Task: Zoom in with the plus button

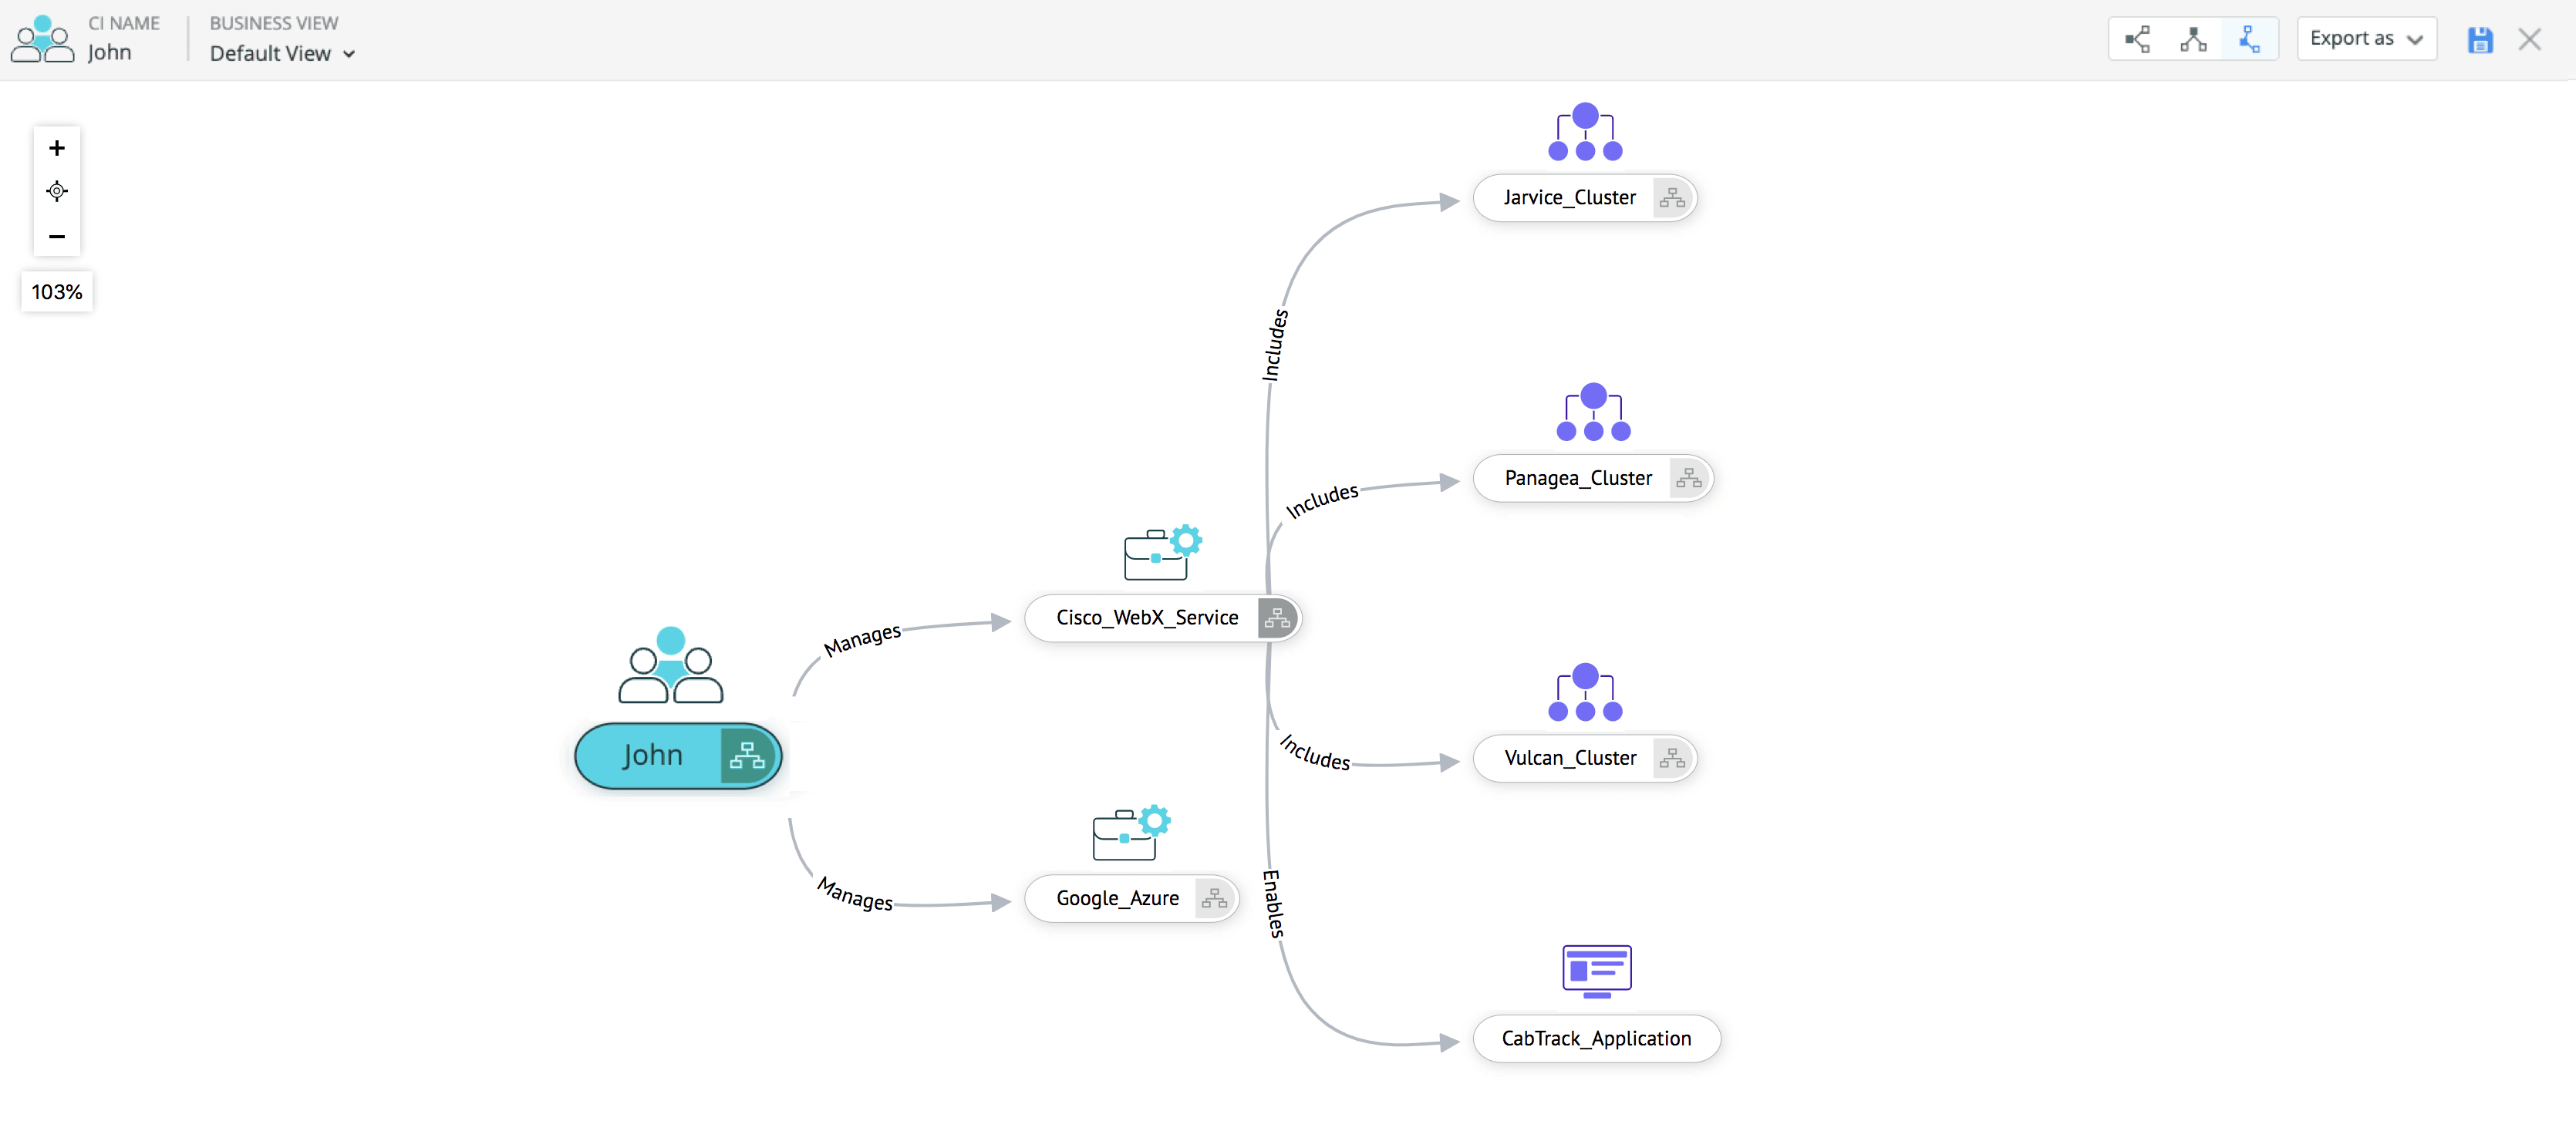Action: pos(57,148)
